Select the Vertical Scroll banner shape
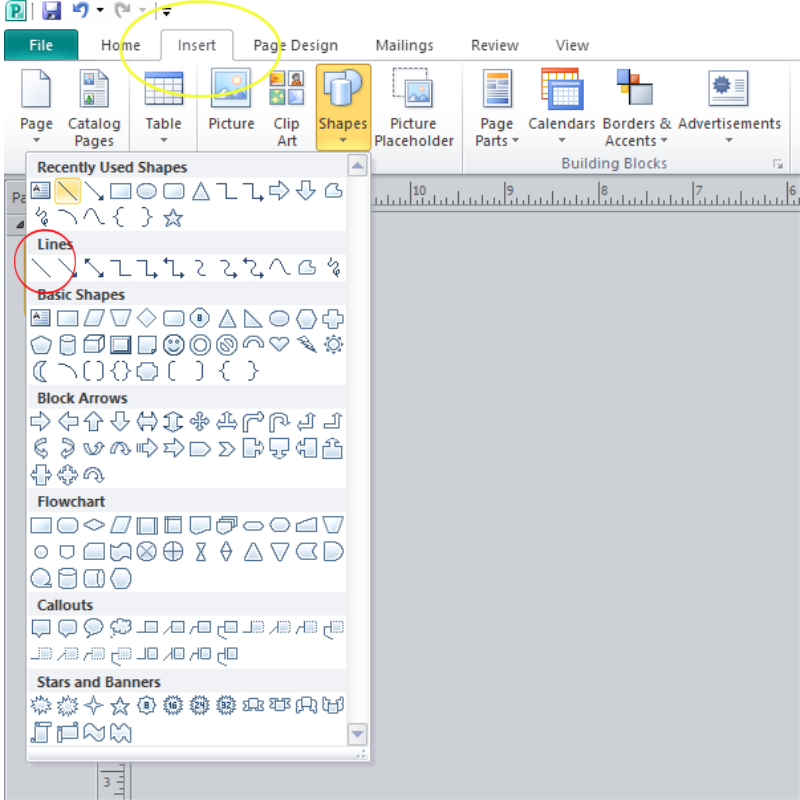Screen dimensions: 800x800 pyautogui.click(x=41, y=733)
